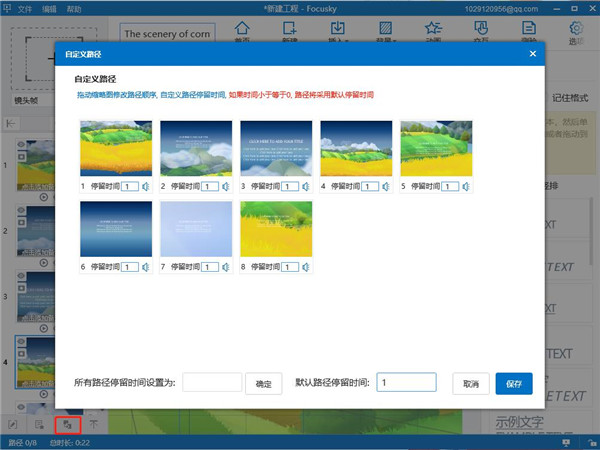Viewport: 600px width, 450px height.
Task: Click the Preview document toolbar icon
Action: pyautogui.click(x=529, y=30)
